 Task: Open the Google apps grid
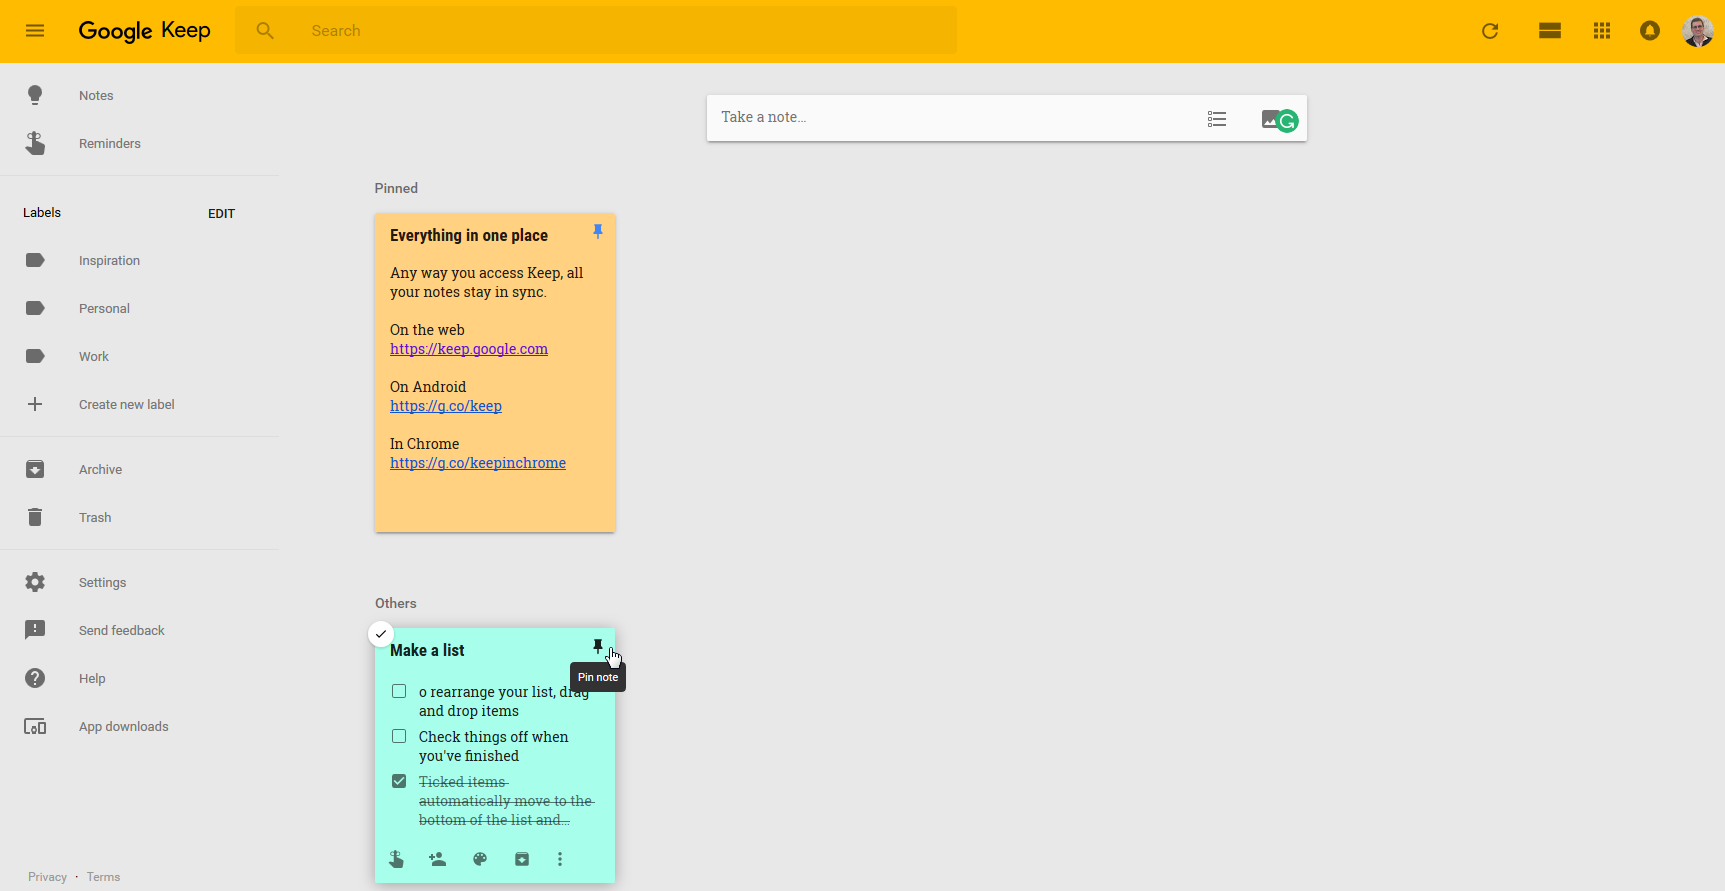pos(1602,31)
